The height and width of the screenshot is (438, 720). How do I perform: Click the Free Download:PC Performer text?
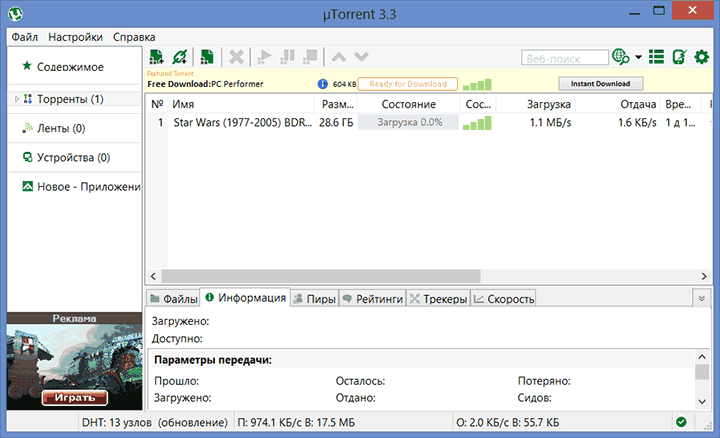[x=205, y=84]
